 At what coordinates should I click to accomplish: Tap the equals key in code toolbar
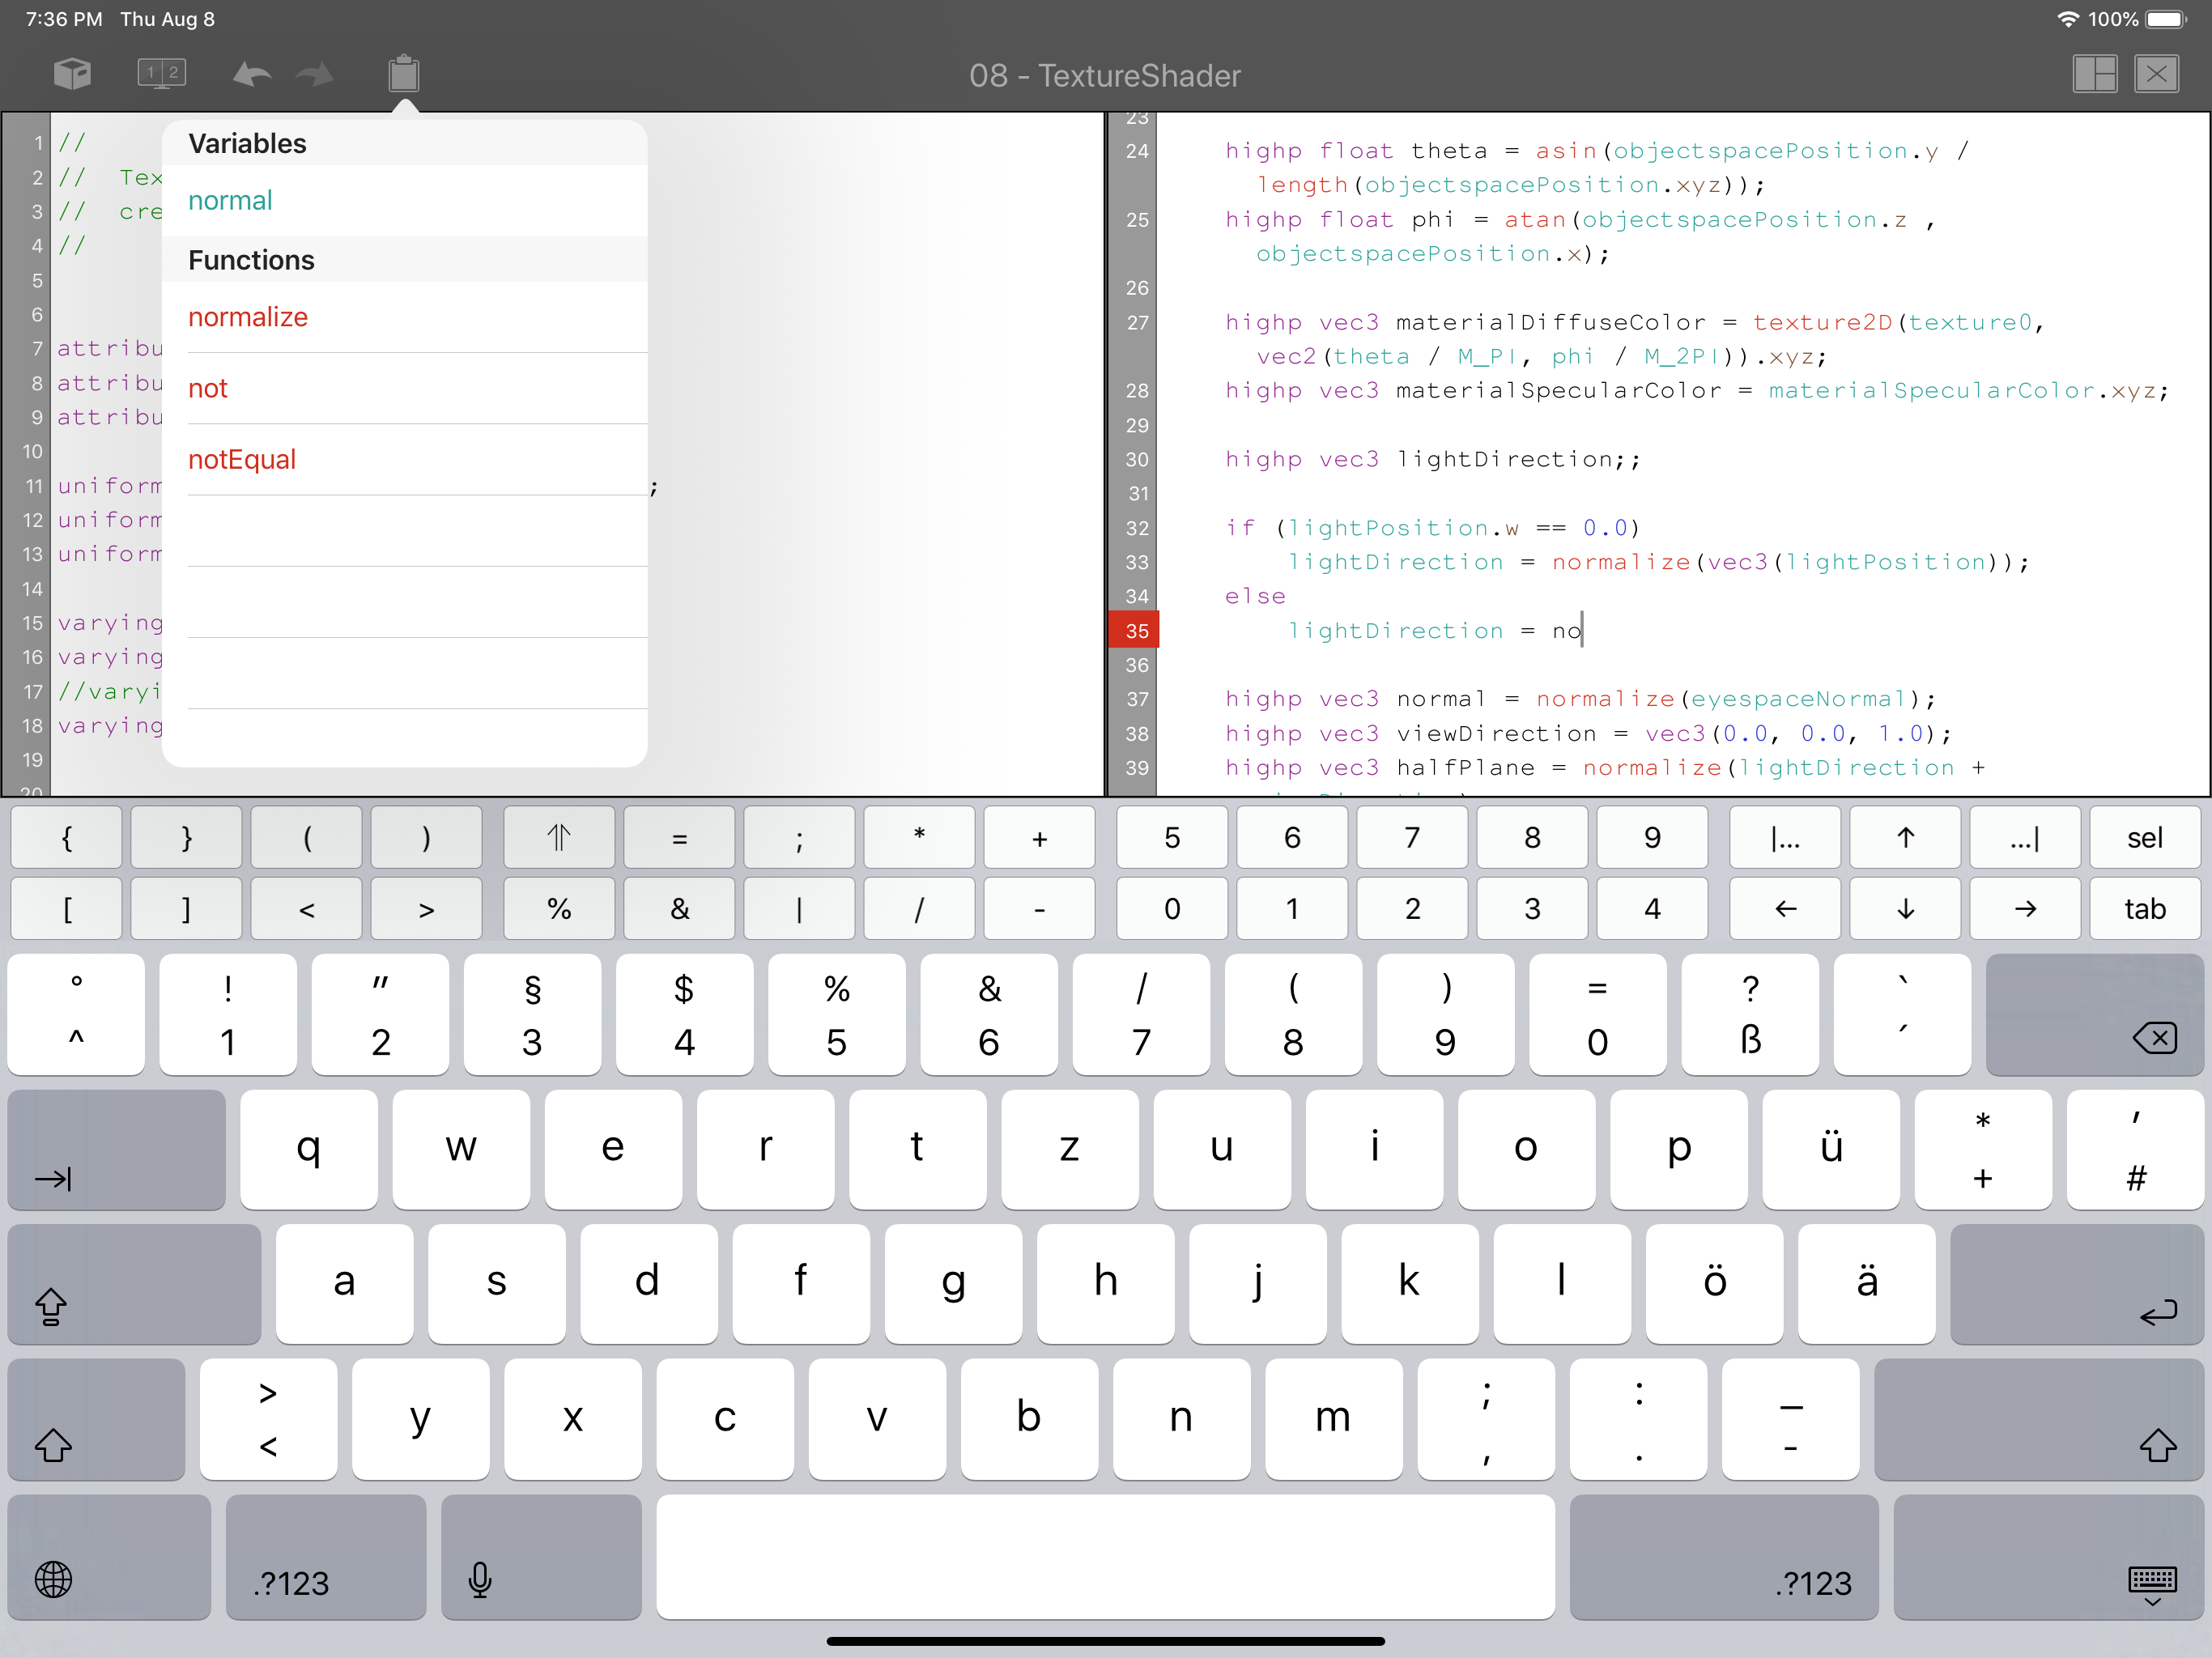(679, 838)
